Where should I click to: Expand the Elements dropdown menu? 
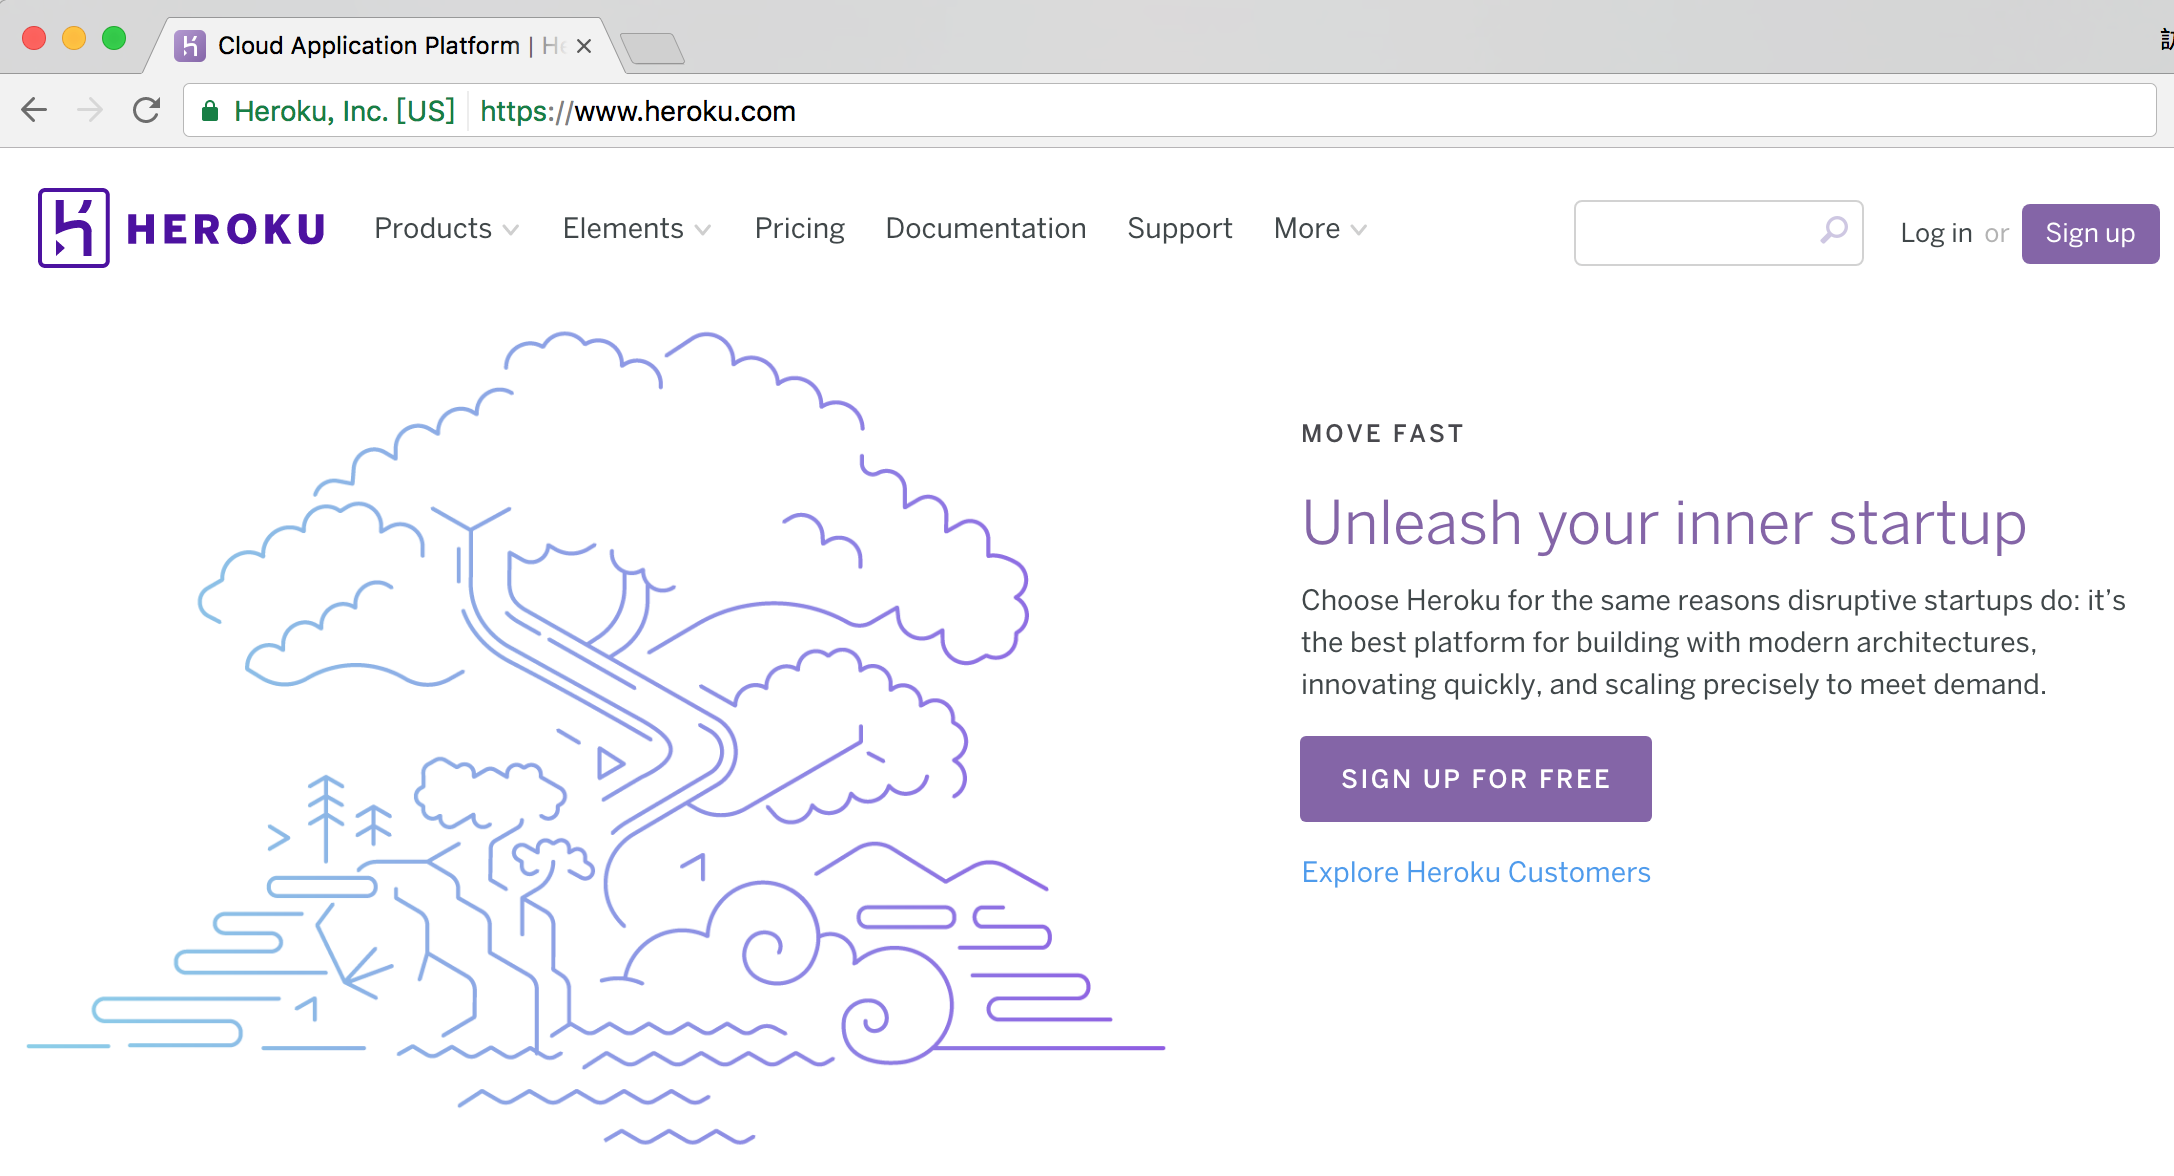pos(636,229)
